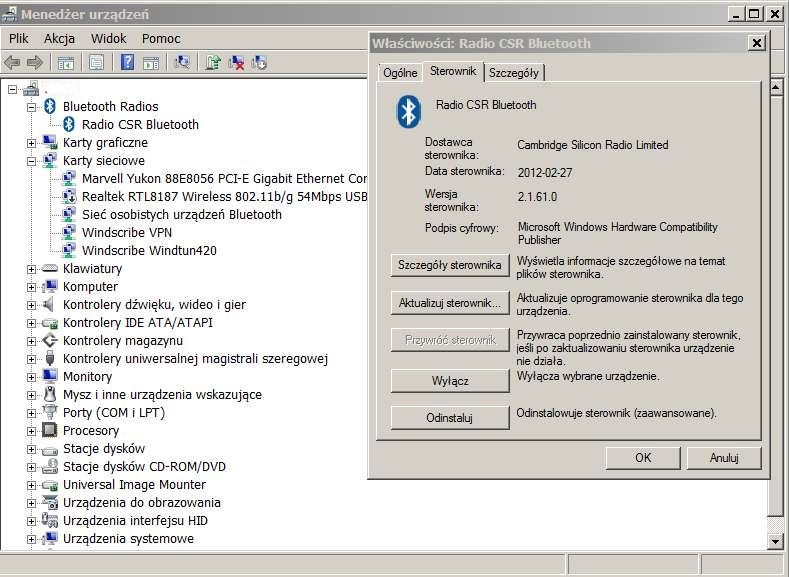Switch to the Szczegóły tab
Image resolution: width=789 pixels, height=577 pixels.
pyautogui.click(x=514, y=72)
